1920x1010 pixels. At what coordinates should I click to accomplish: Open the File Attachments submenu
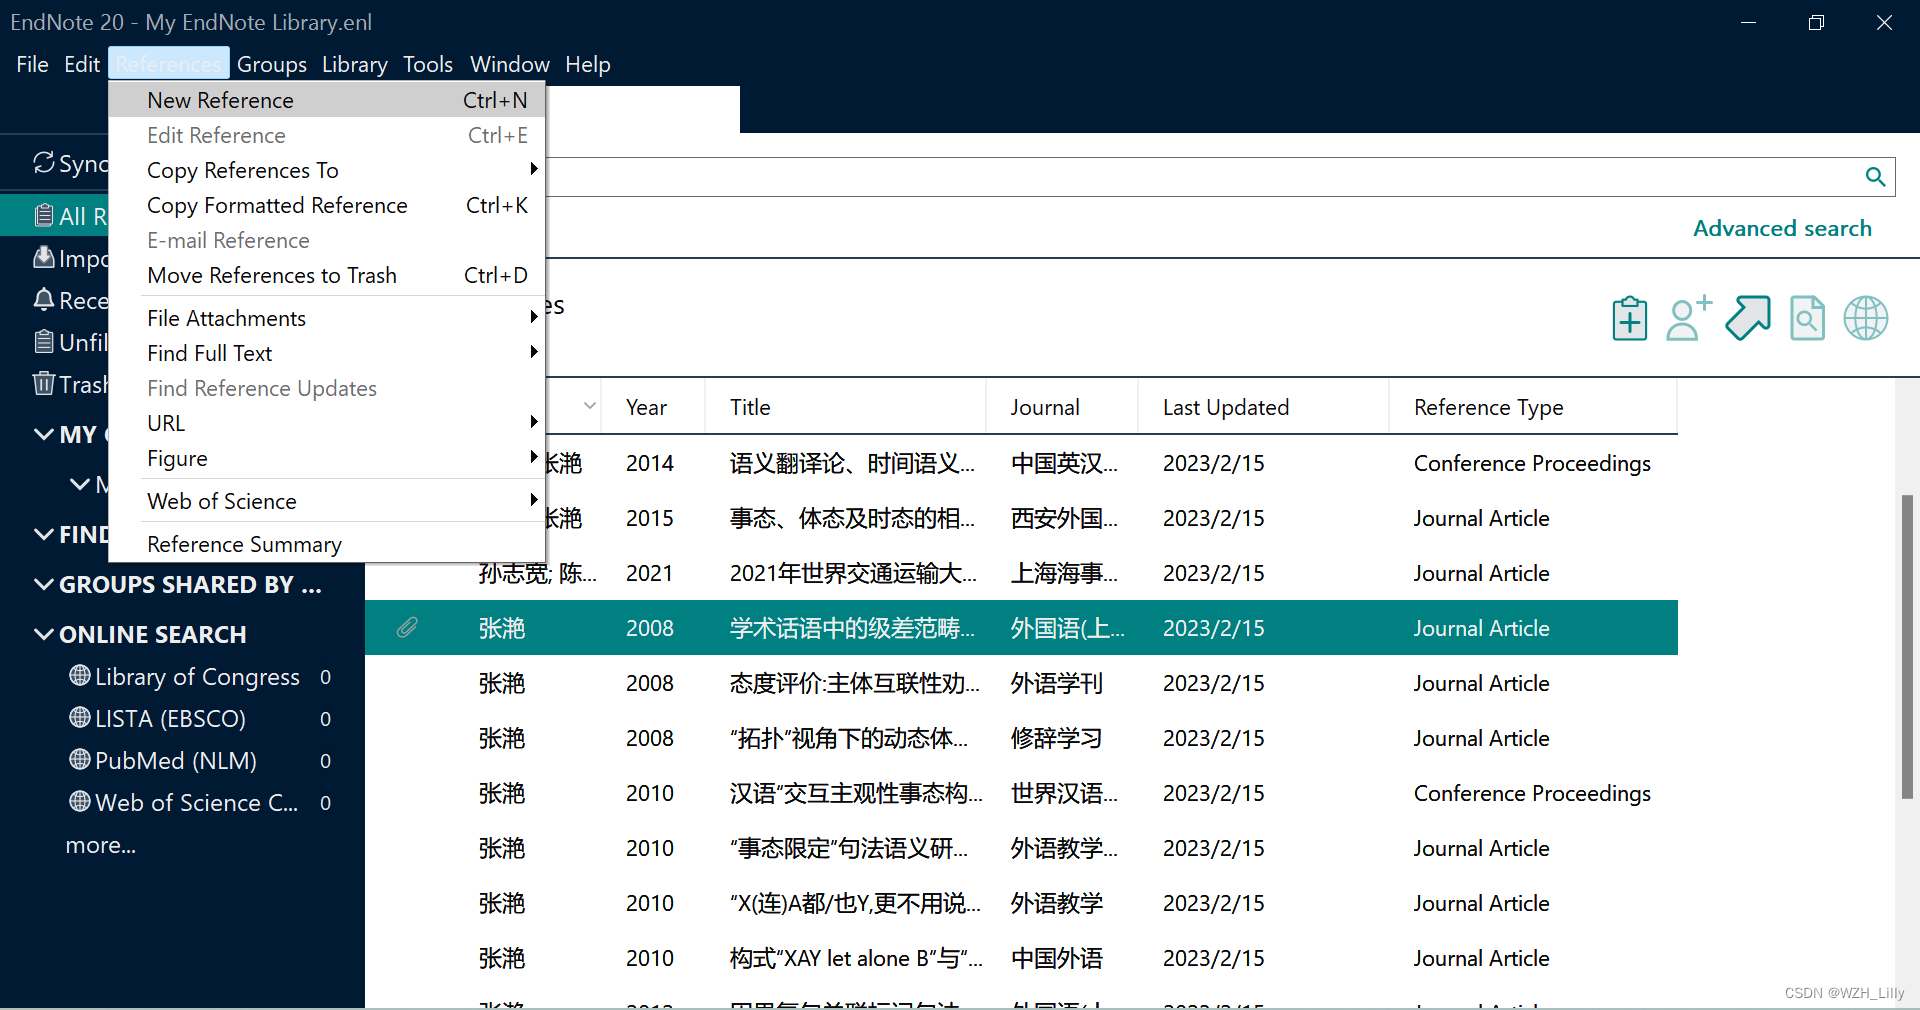(x=327, y=318)
